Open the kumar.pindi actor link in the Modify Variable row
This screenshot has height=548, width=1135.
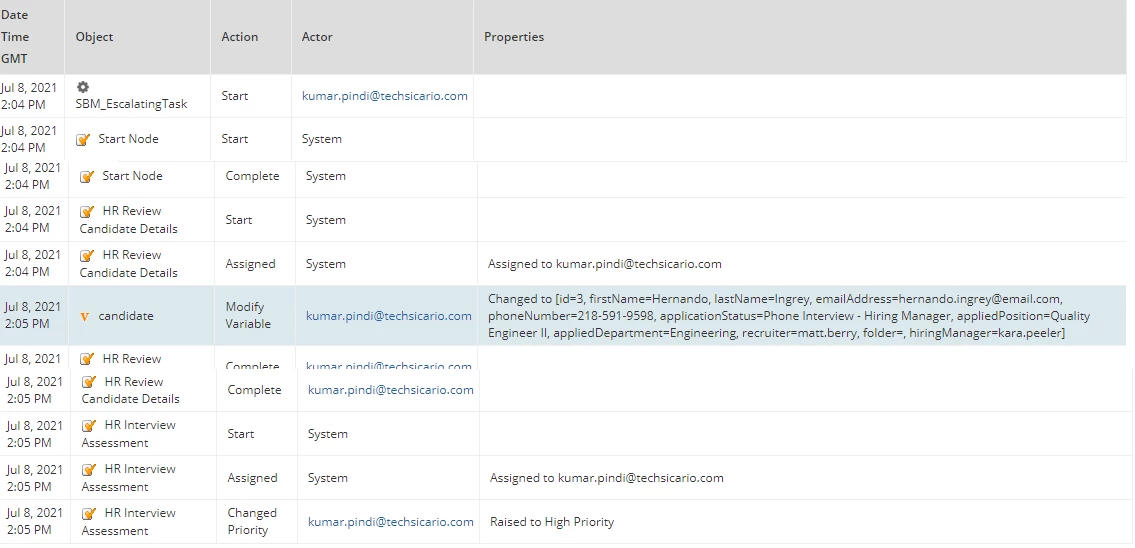pyautogui.click(x=389, y=316)
